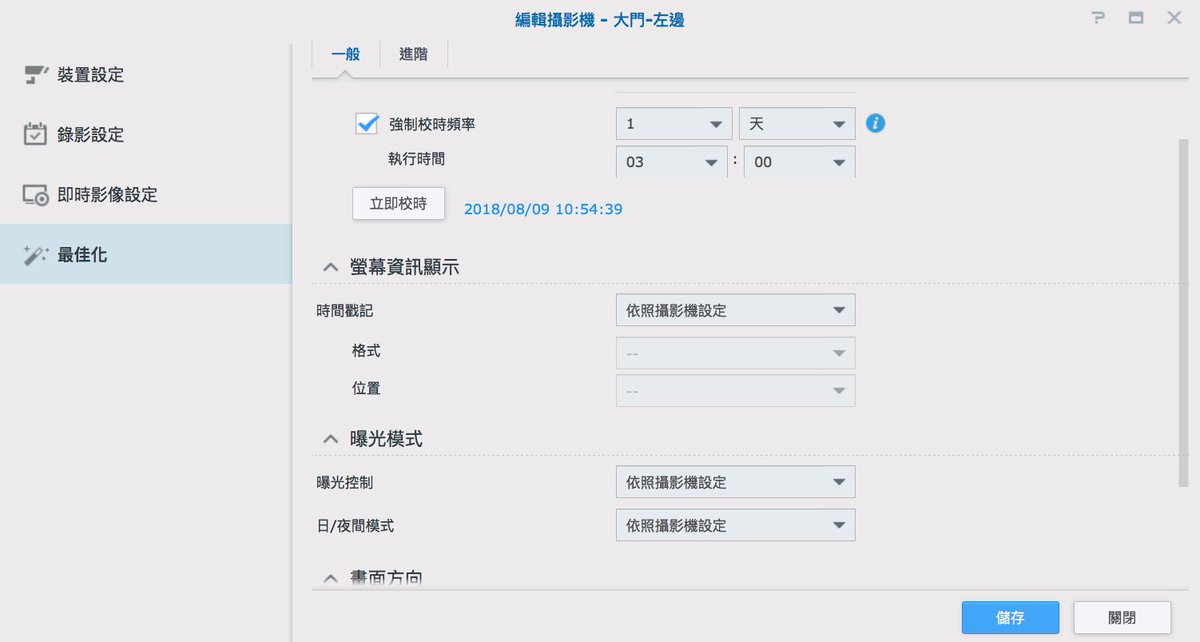1200x642 pixels.
Task: Click the info icon beside 強制校時頻率
Action: pos(876,123)
